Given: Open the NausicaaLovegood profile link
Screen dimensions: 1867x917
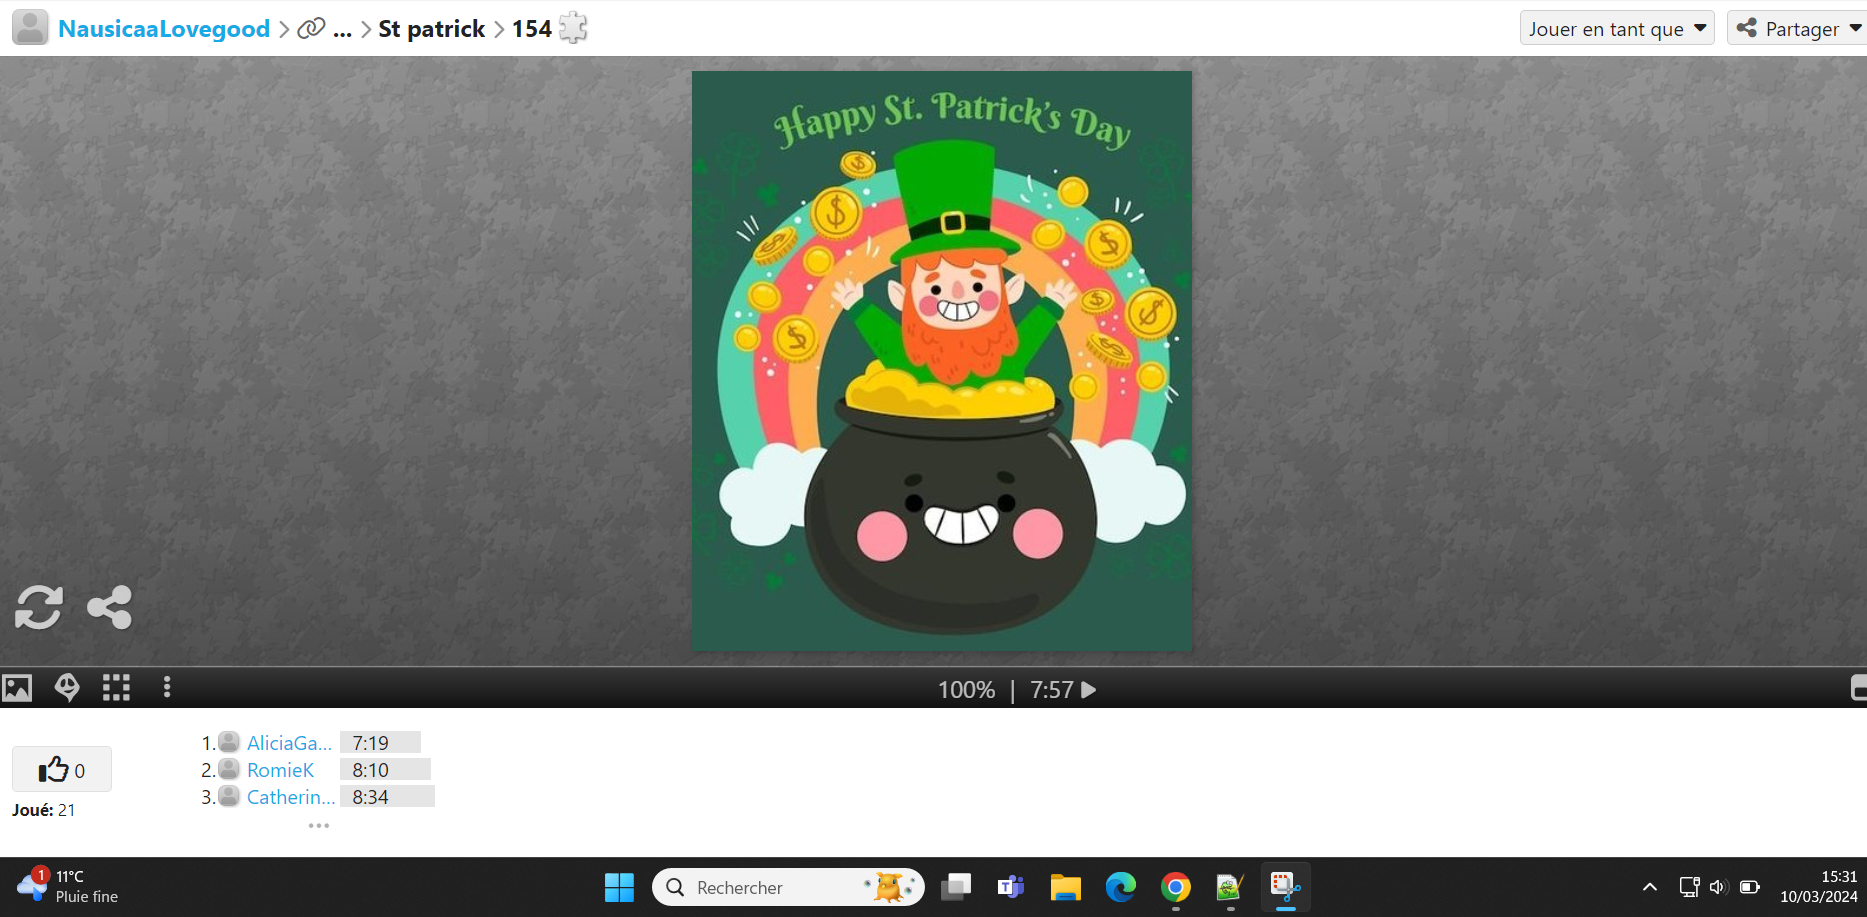Looking at the screenshot, I should point(164,29).
